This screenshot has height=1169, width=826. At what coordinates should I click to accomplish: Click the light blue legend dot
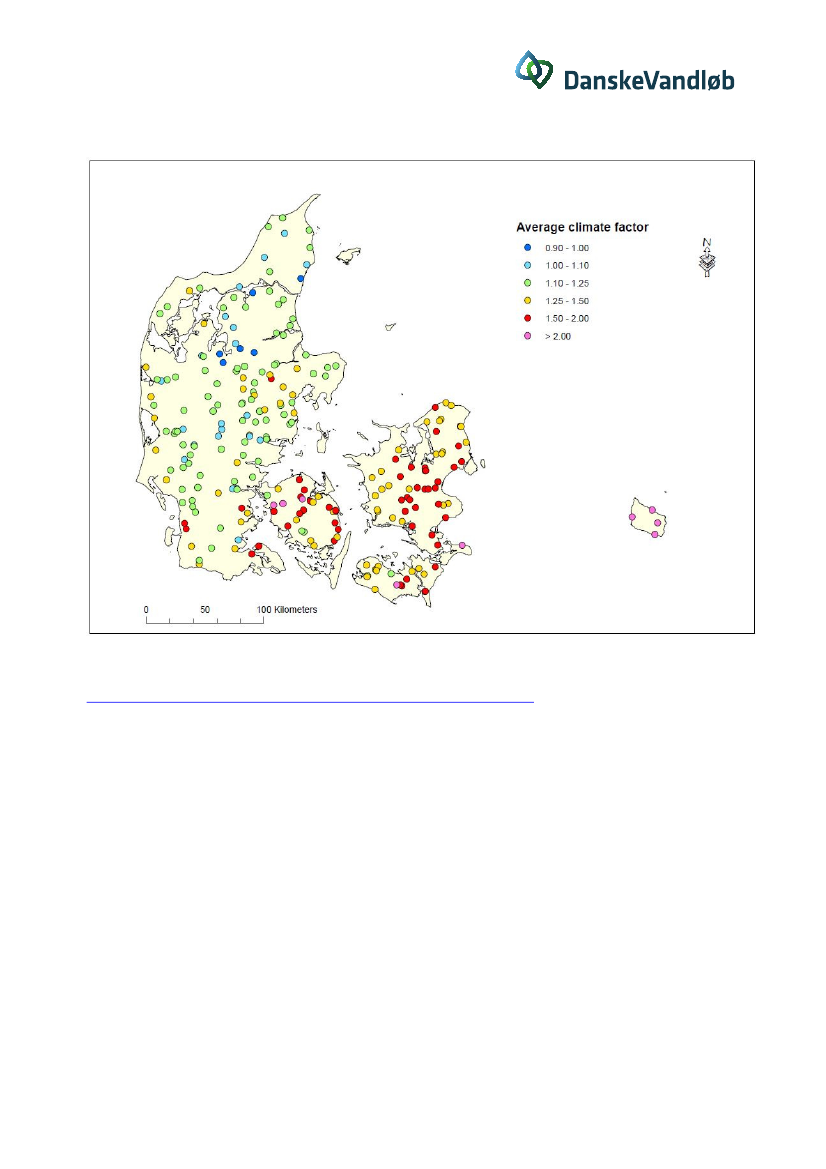[527, 264]
